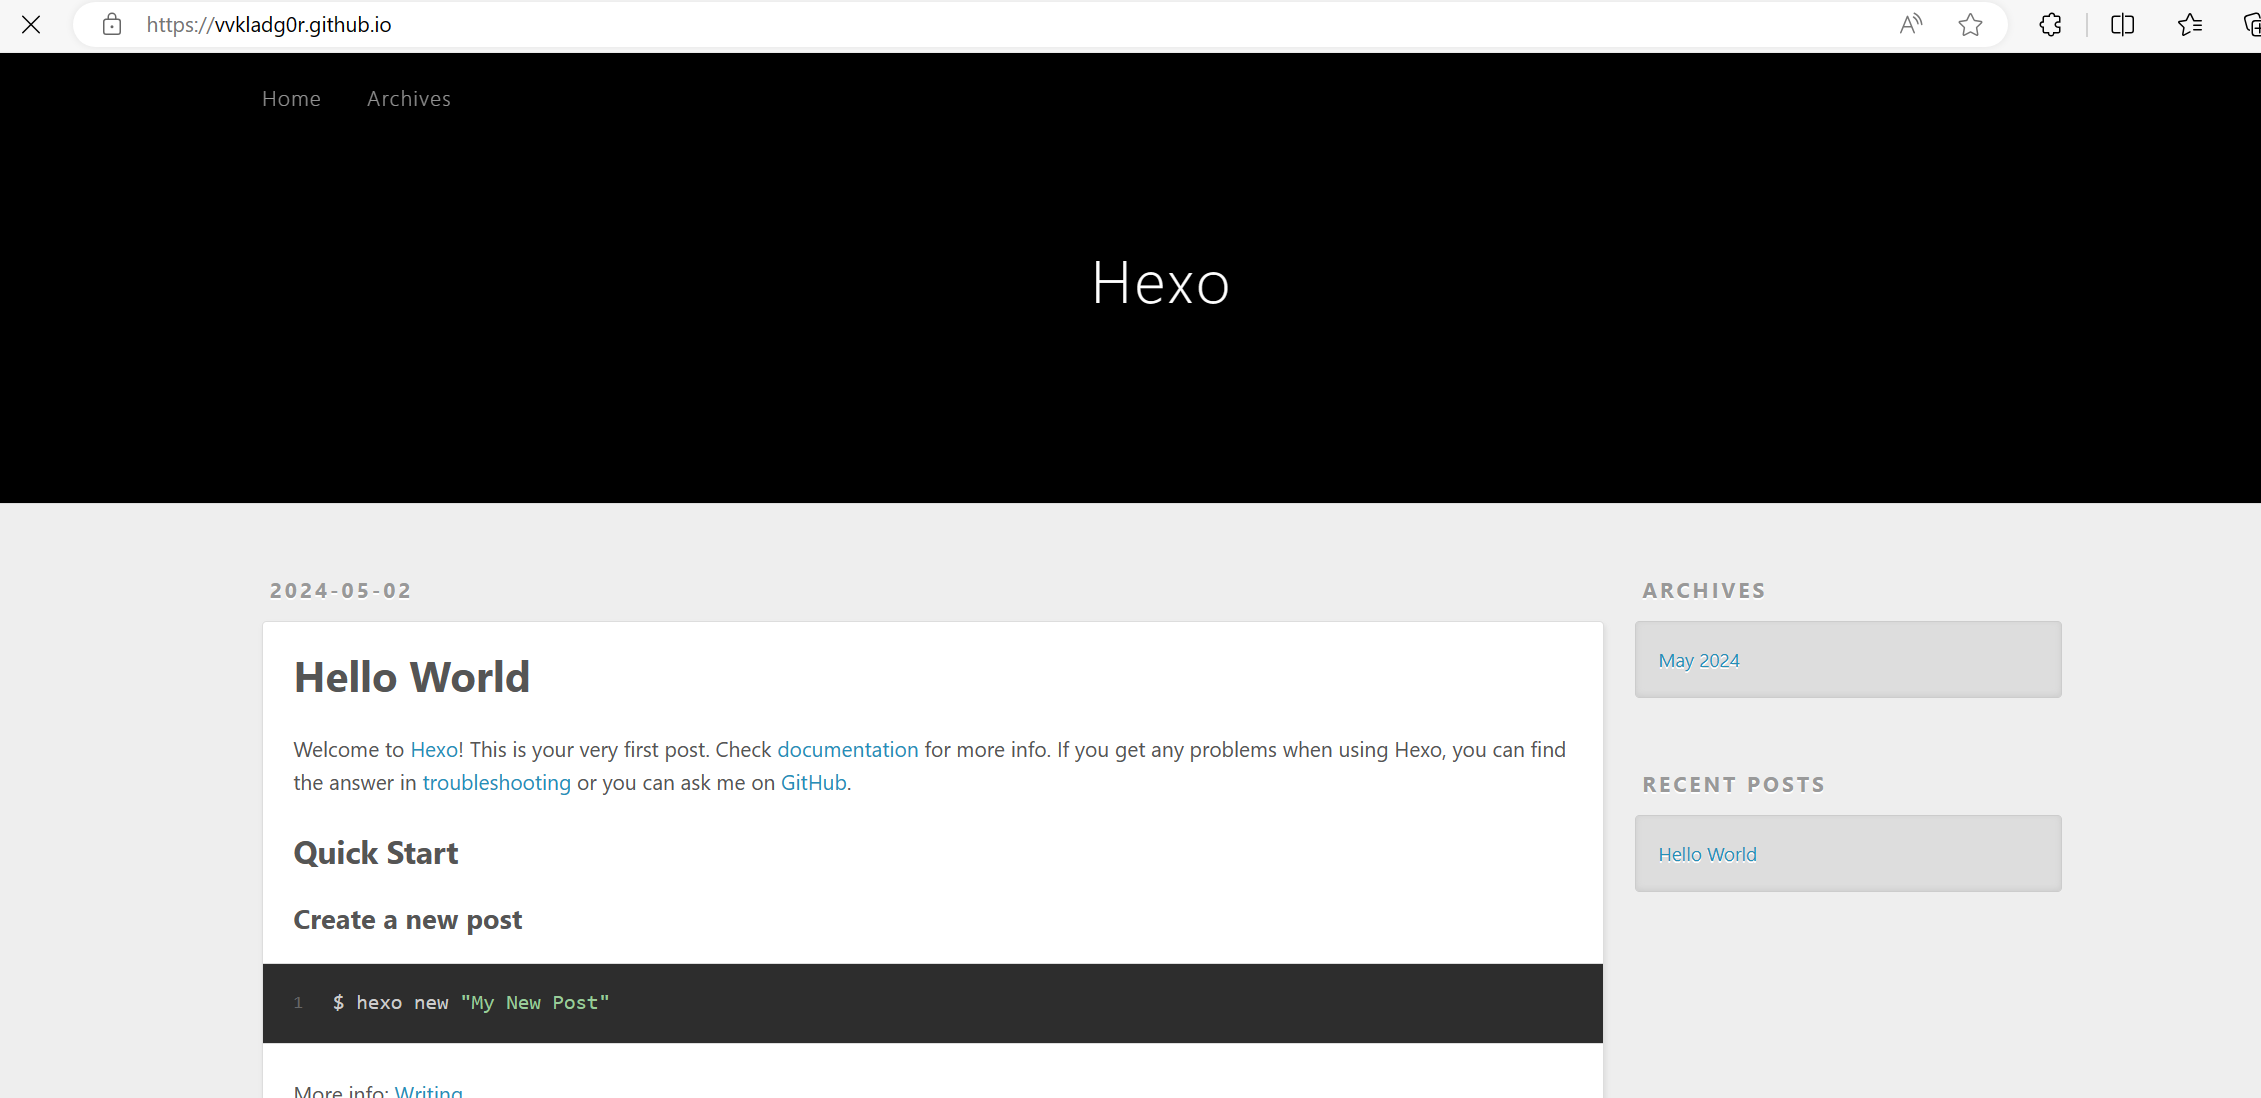Toggle the split screen icon
Image resolution: width=2261 pixels, height=1098 pixels.
pyautogui.click(x=2122, y=25)
